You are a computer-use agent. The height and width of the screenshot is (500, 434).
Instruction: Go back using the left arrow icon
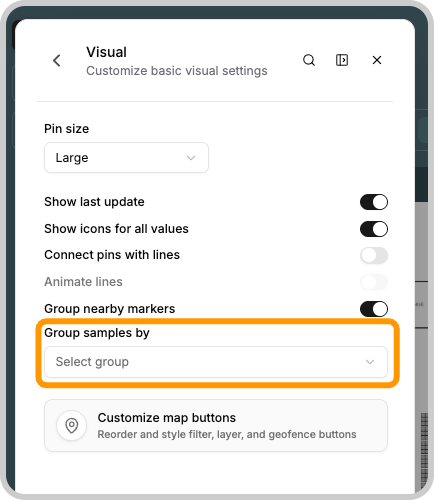coord(57,61)
